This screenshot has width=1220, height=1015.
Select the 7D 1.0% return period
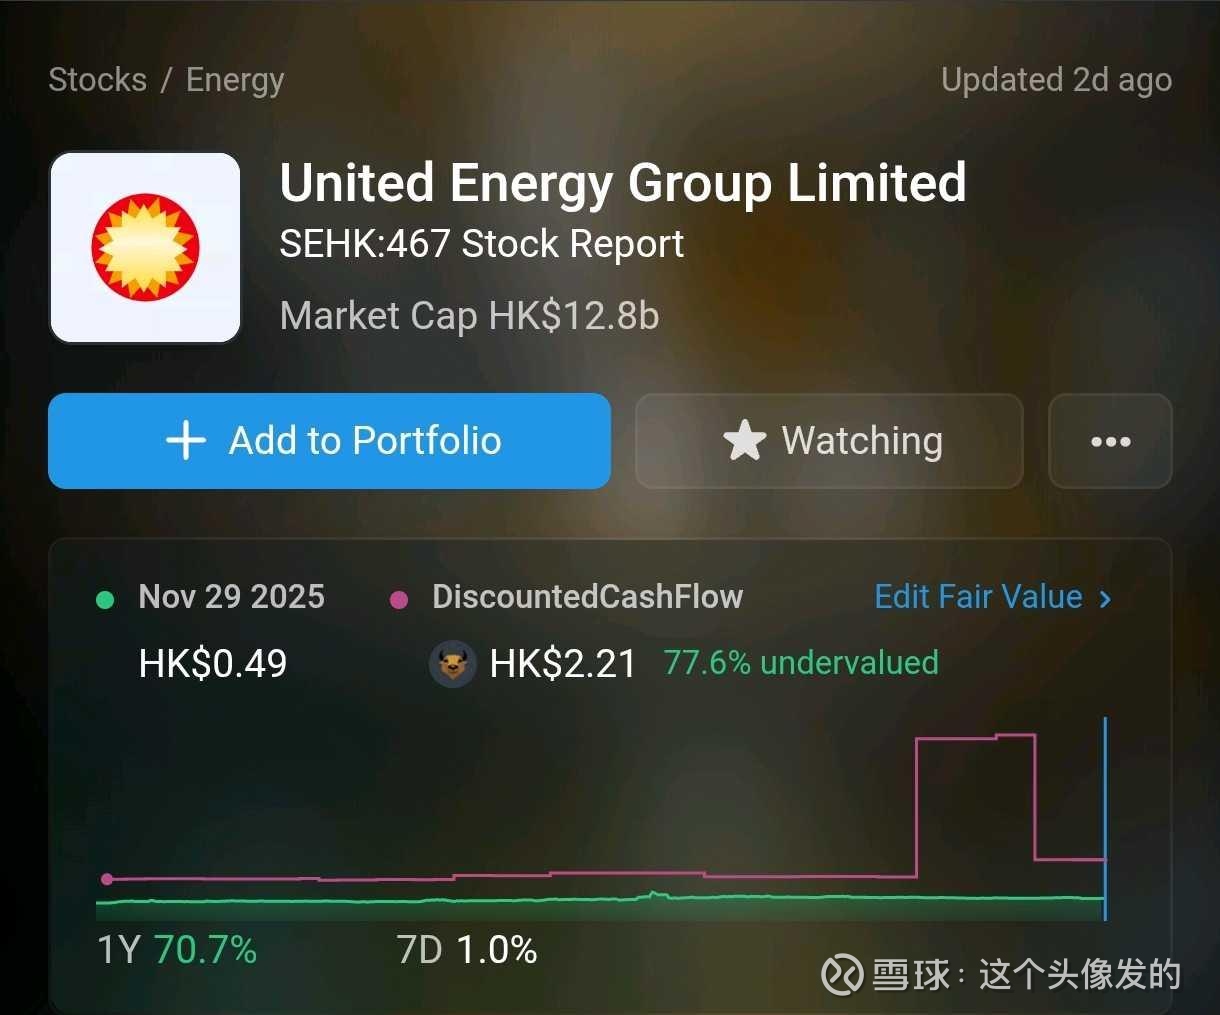point(467,949)
